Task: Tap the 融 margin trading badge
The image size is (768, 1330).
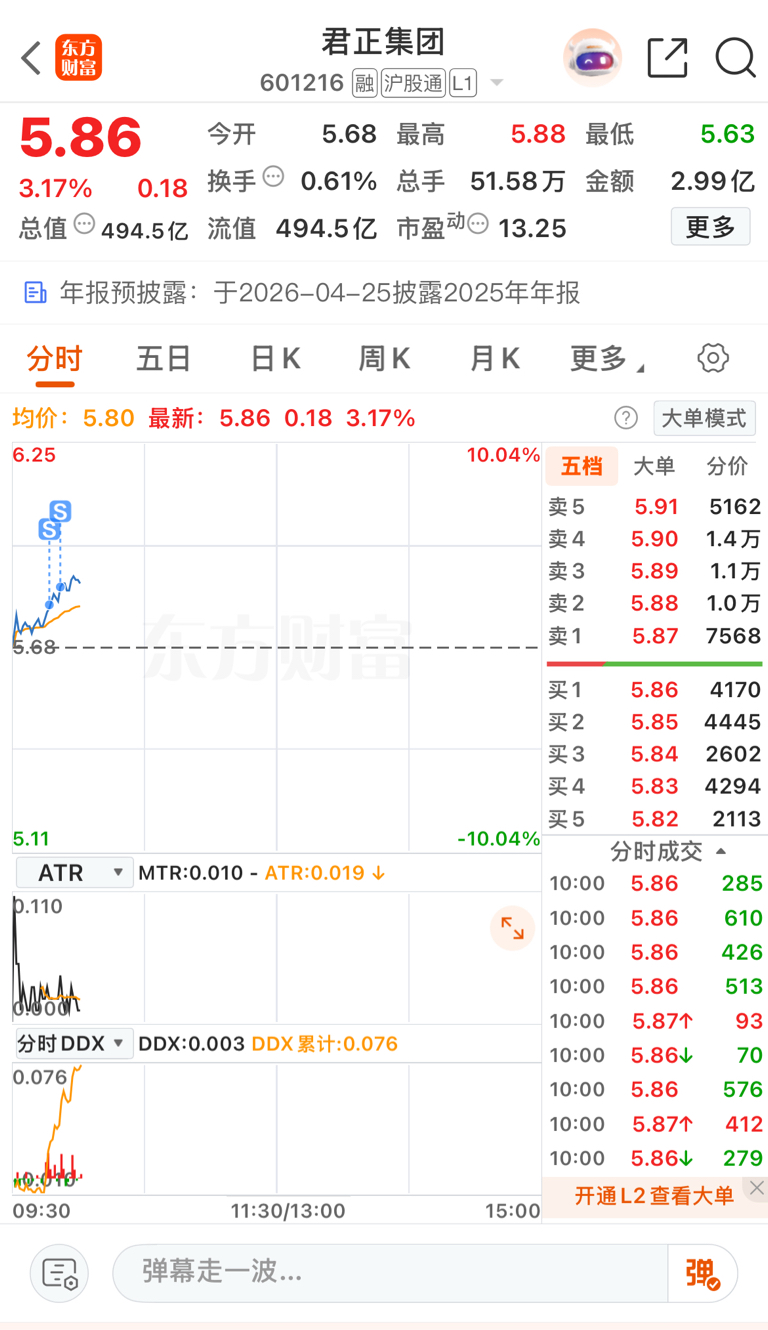Action: pyautogui.click(x=365, y=83)
